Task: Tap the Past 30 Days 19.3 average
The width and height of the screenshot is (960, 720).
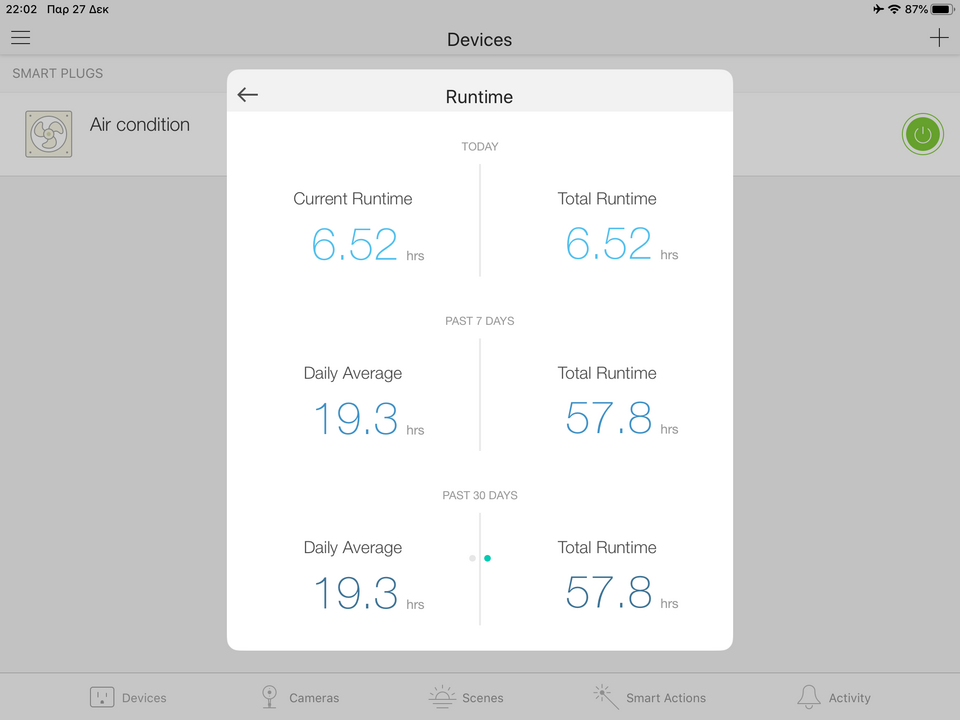Action: point(356,593)
